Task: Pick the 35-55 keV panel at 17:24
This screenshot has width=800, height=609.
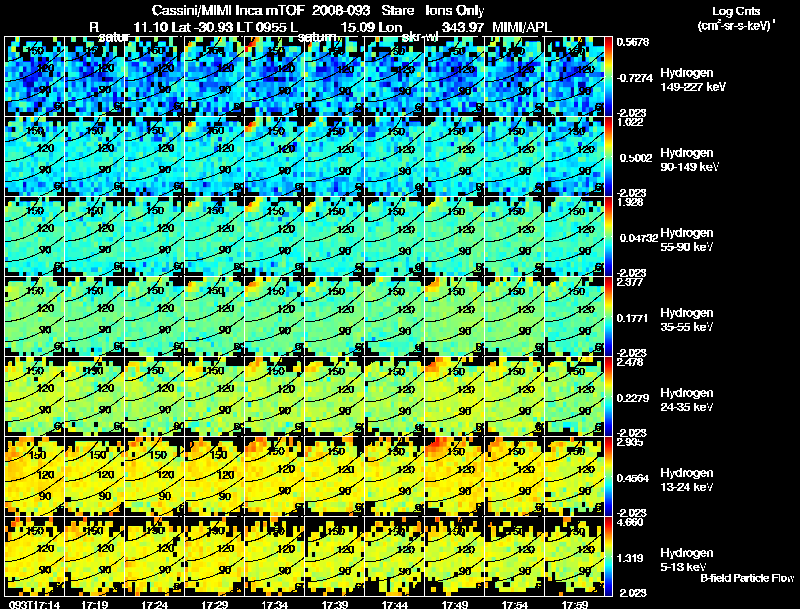Action: point(155,316)
